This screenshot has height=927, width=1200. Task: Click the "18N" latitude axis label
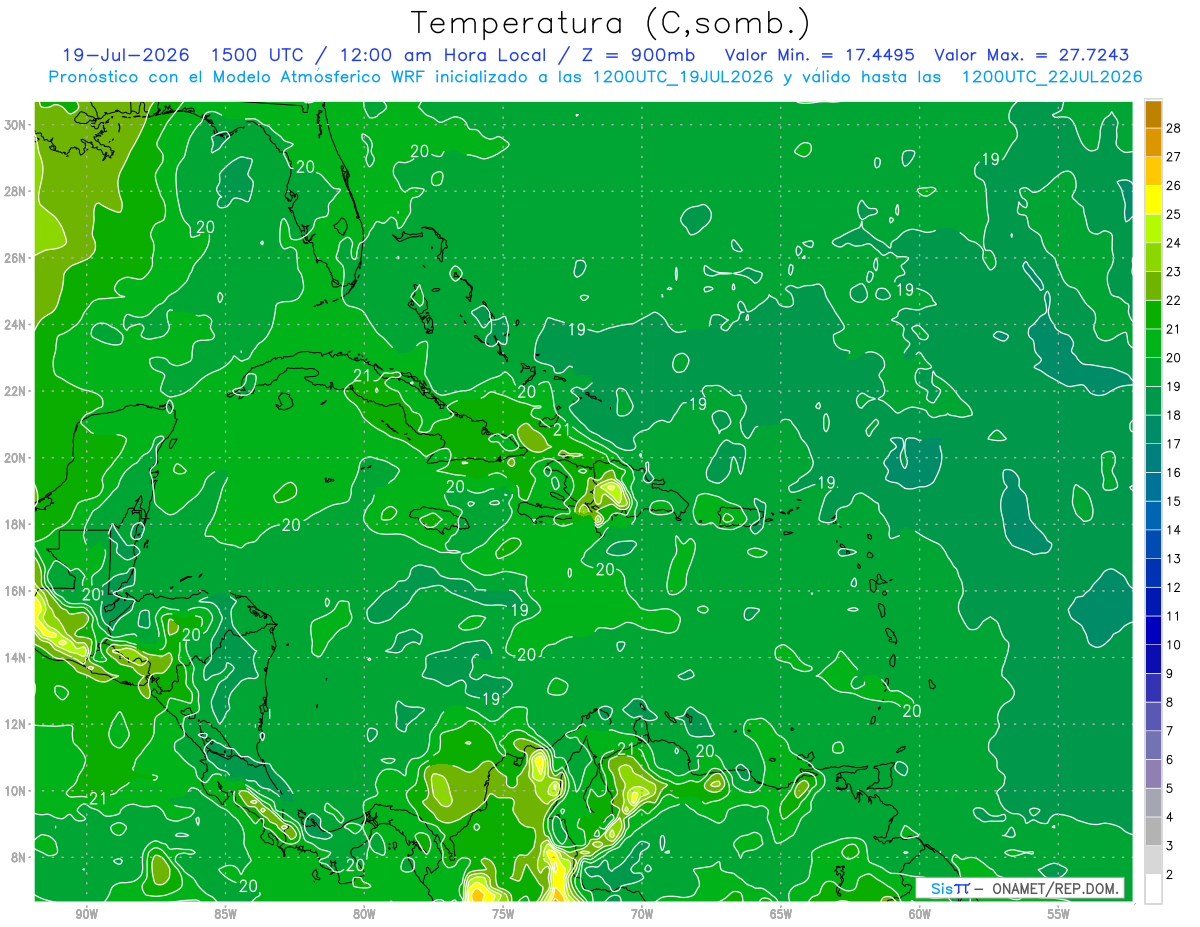(x=17, y=524)
